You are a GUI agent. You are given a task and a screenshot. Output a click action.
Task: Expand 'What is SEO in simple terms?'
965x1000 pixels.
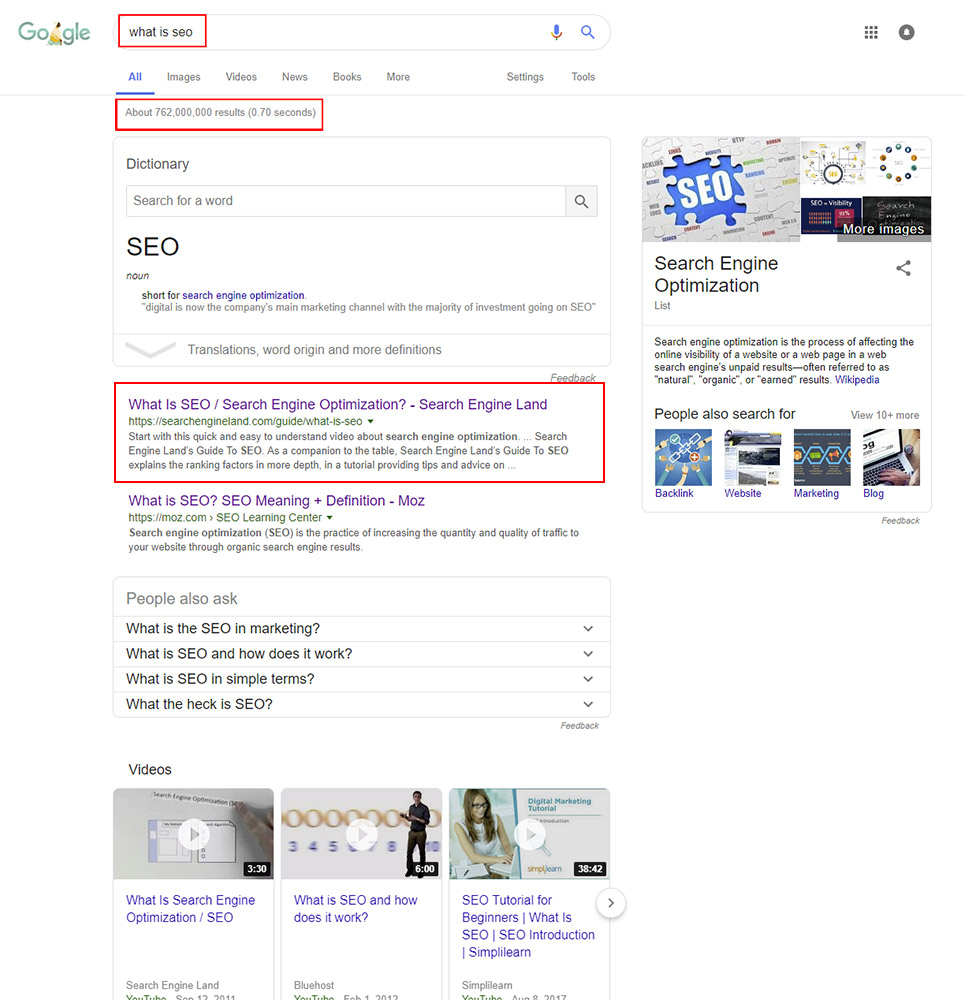coord(362,679)
